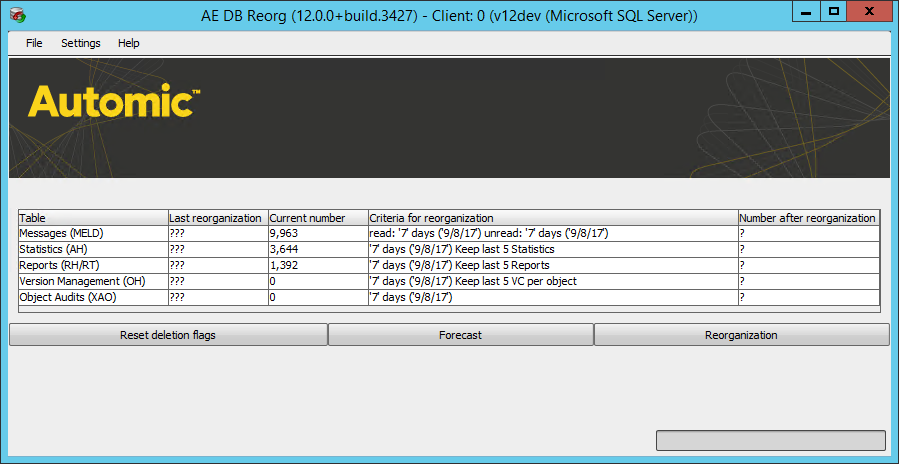The width and height of the screenshot is (899, 464).
Task: Click the Number after reorganization cell for Reports
Action: [x=809, y=266]
